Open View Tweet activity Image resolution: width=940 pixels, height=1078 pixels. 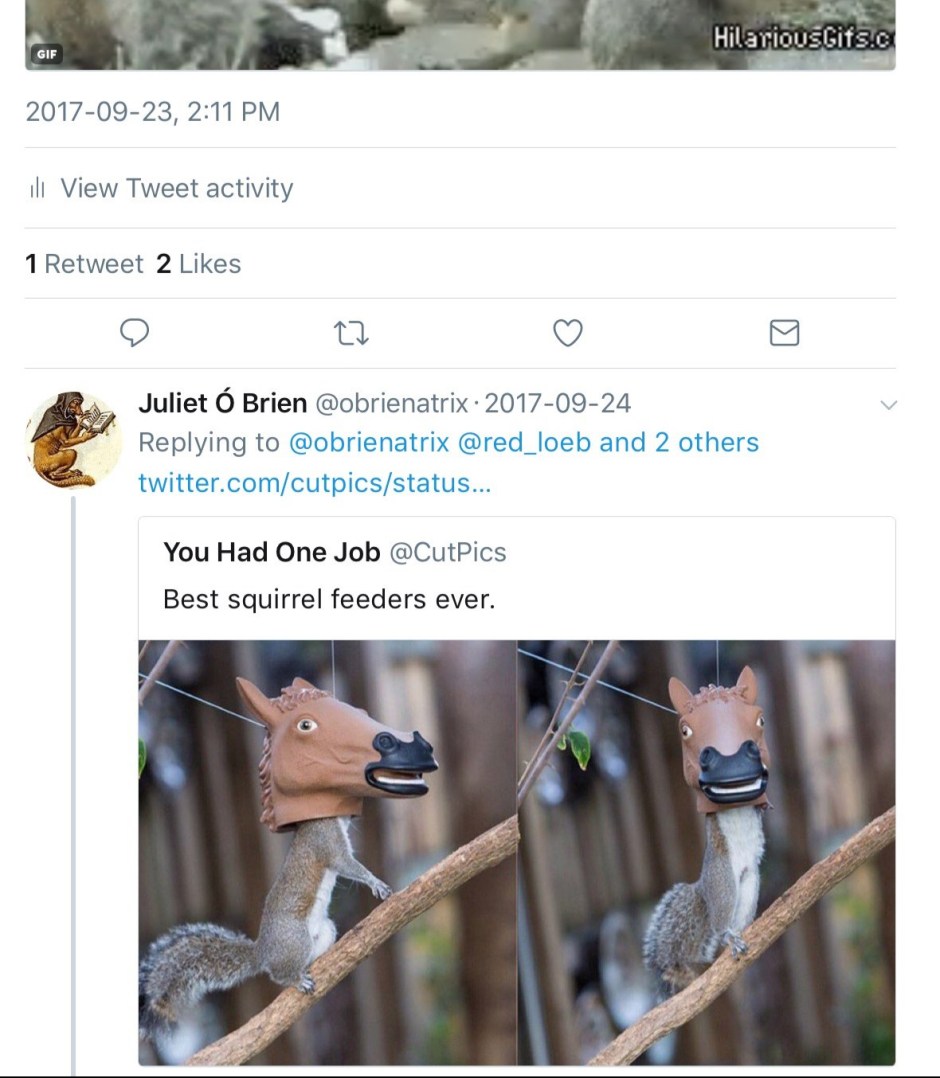coord(176,188)
